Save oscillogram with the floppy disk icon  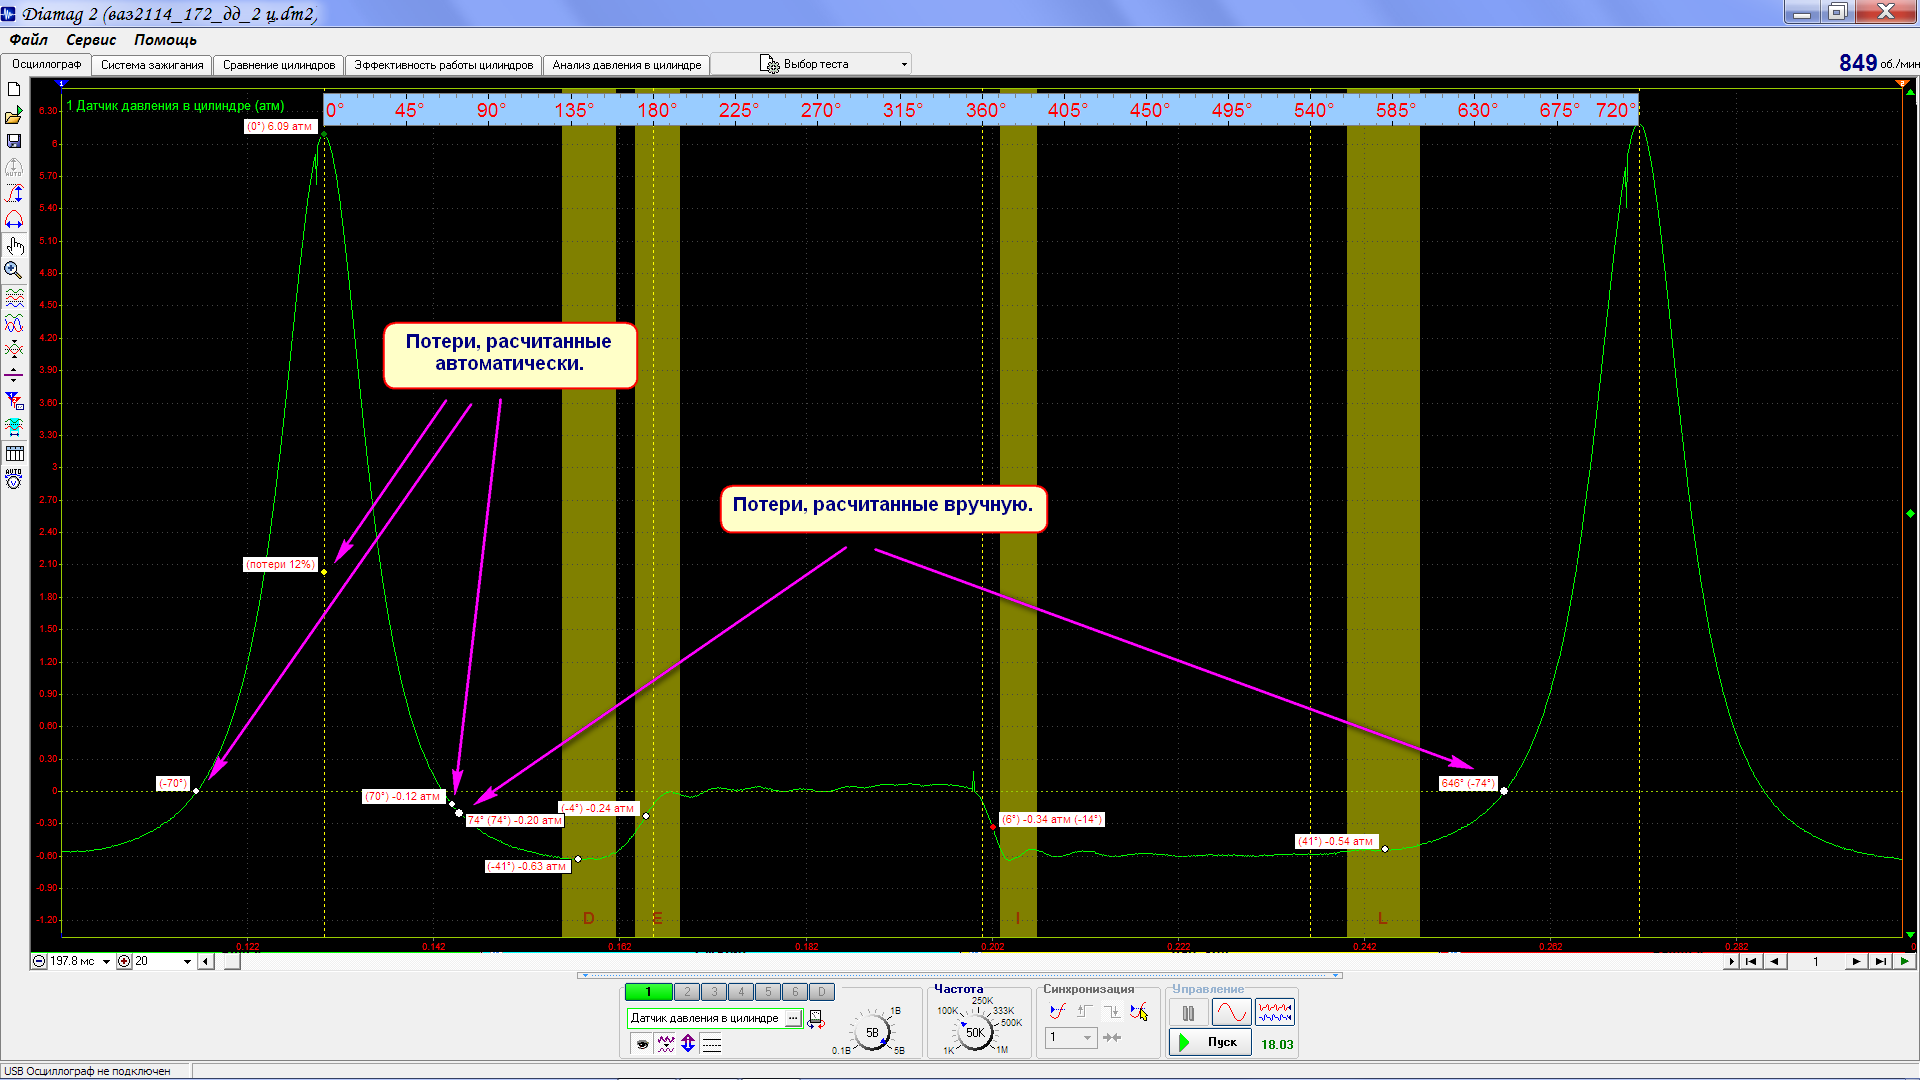tap(14, 141)
